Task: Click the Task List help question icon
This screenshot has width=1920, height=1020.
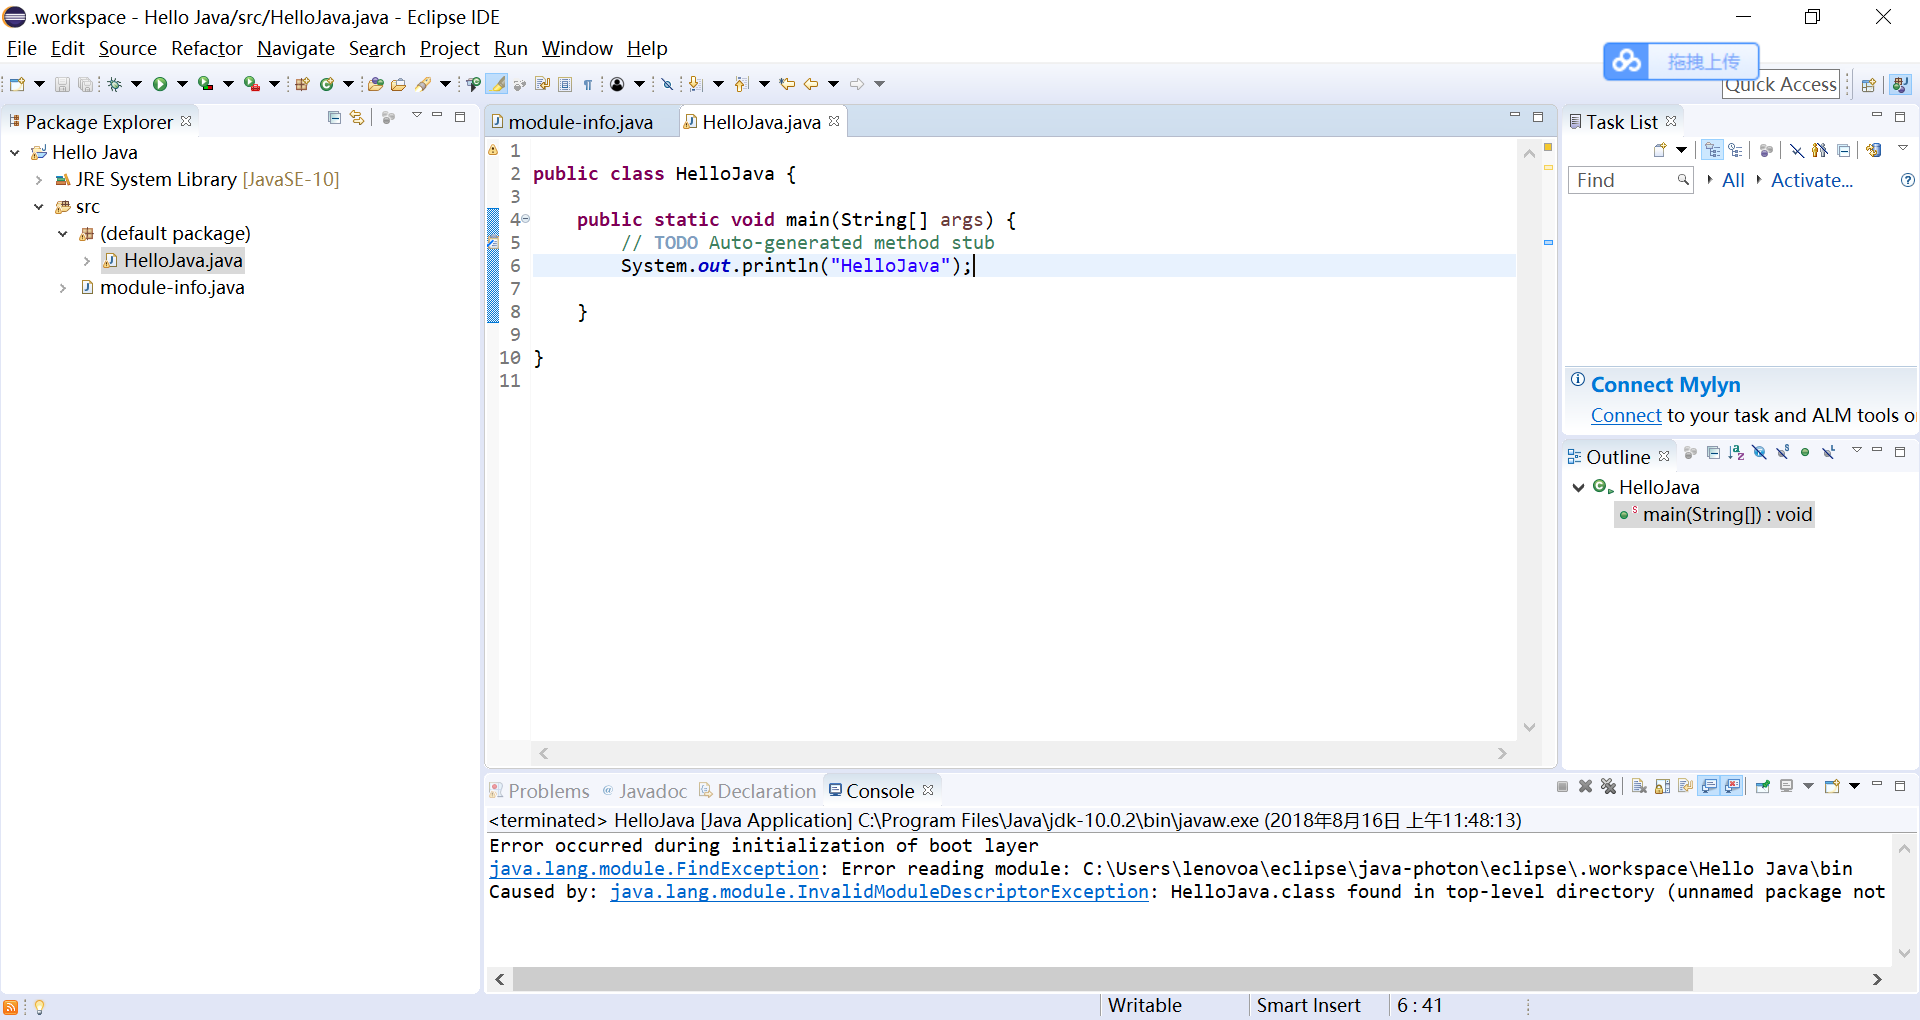Action: point(1907,180)
